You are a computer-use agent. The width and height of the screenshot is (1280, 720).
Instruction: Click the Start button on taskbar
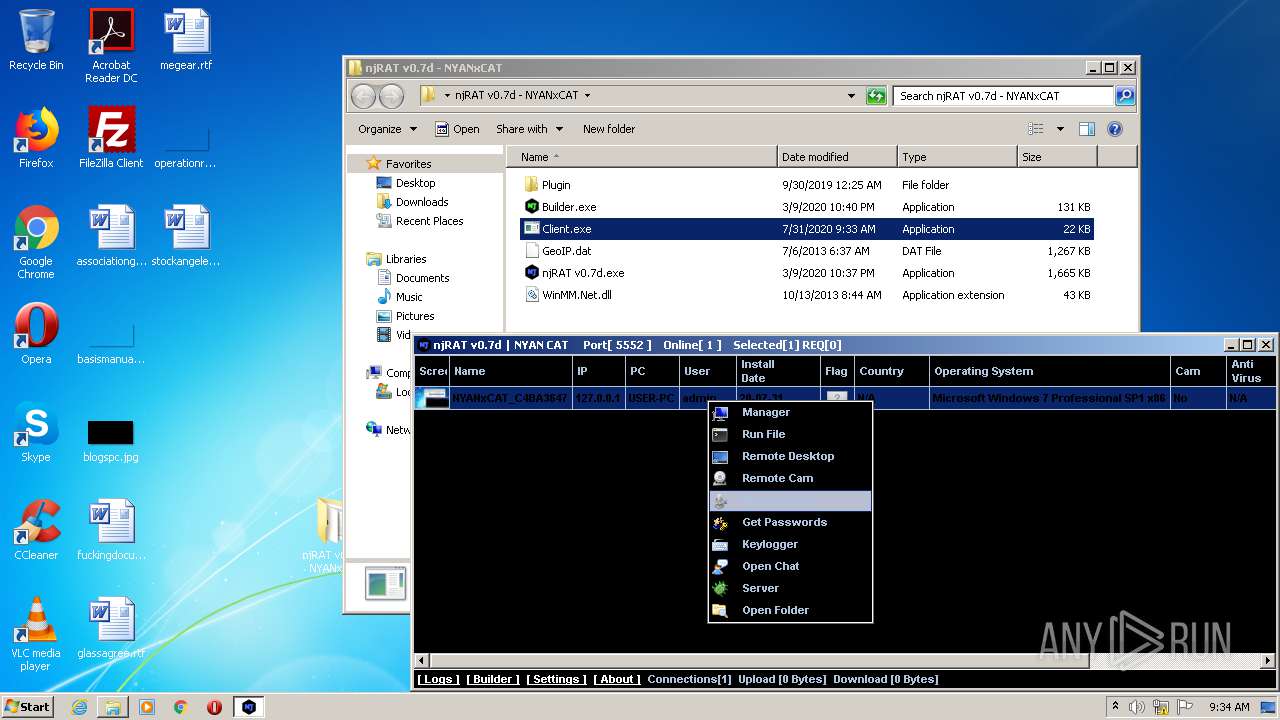pos(27,706)
